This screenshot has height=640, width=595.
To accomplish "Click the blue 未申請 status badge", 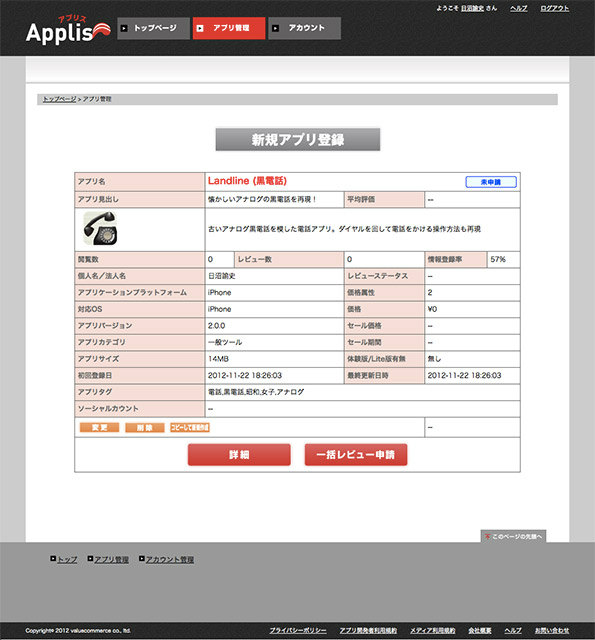I will point(491,182).
